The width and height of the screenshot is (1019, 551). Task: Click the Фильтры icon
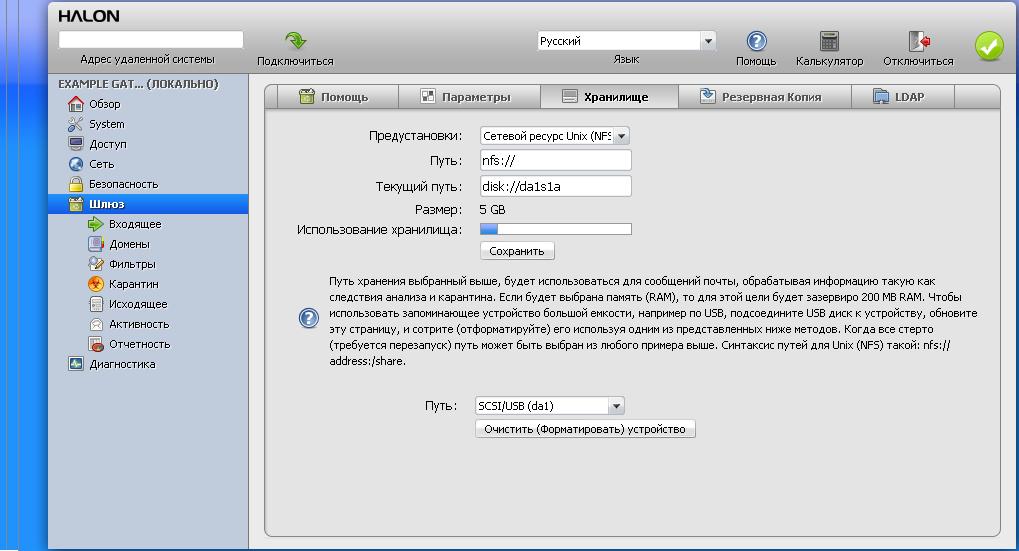coord(96,264)
